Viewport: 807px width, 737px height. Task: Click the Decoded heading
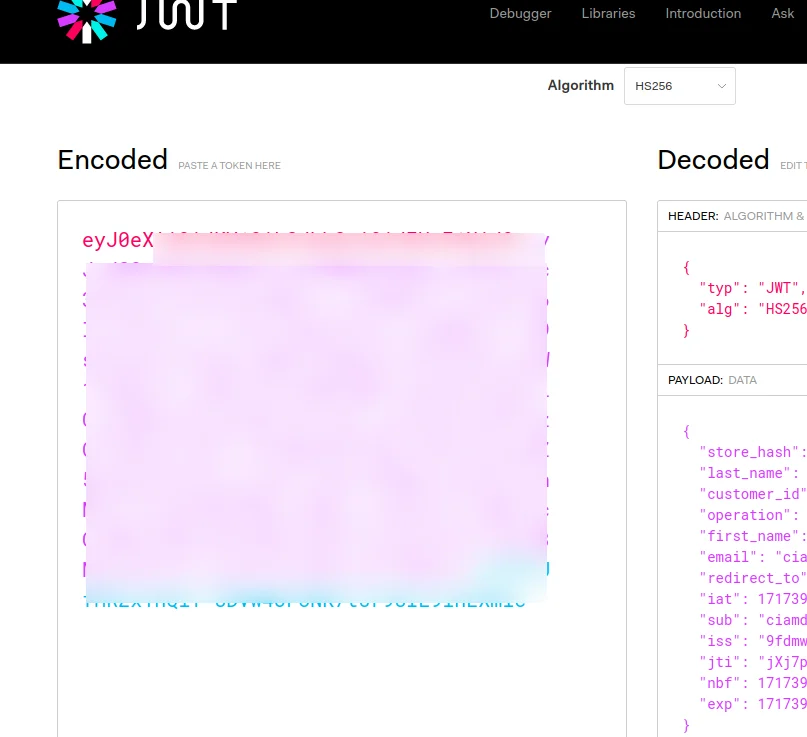(x=713, y=160)
